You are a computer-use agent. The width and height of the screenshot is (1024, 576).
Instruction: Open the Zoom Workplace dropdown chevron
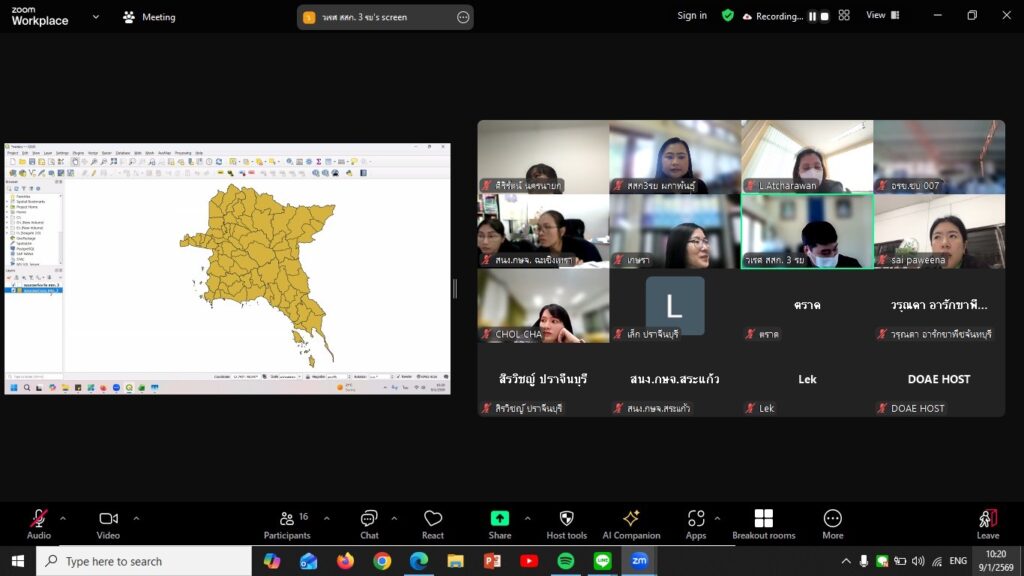(x=96, y=17)
